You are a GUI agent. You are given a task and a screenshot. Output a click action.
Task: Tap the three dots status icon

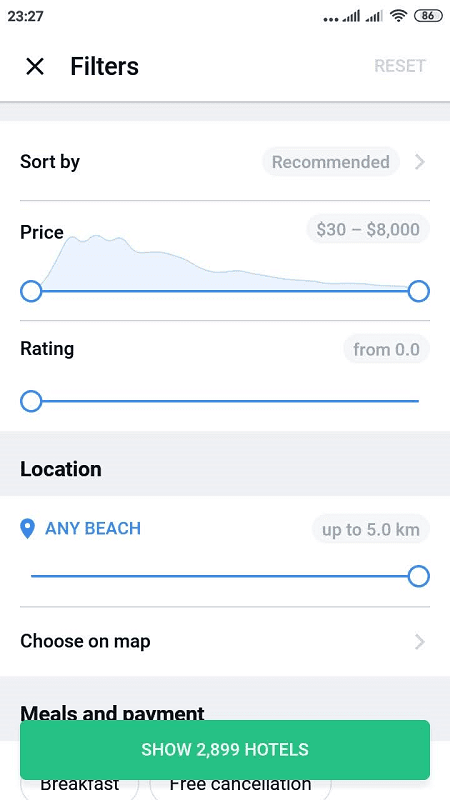click(x=331, y=20)
